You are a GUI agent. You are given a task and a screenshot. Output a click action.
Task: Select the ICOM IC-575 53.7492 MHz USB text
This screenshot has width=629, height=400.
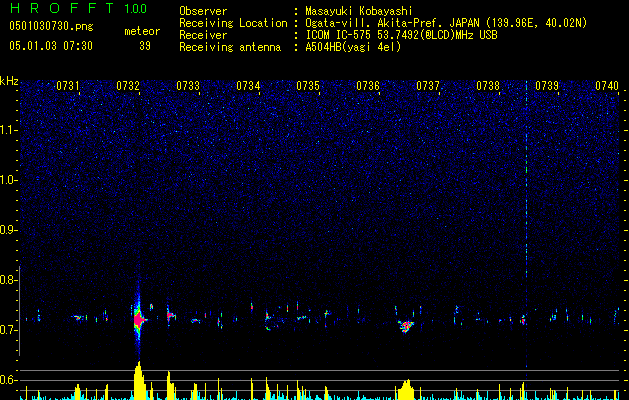pyautogui.click(x=401, y=35)
